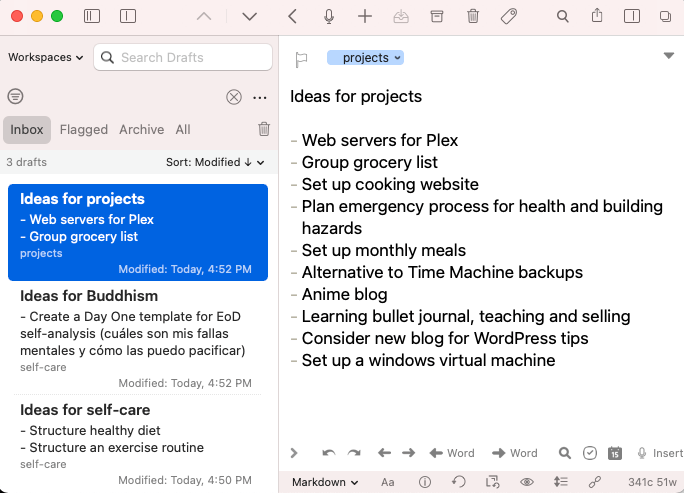Switch to the All tab
Viewport: 684px width, 493px height.
point(183,130)
